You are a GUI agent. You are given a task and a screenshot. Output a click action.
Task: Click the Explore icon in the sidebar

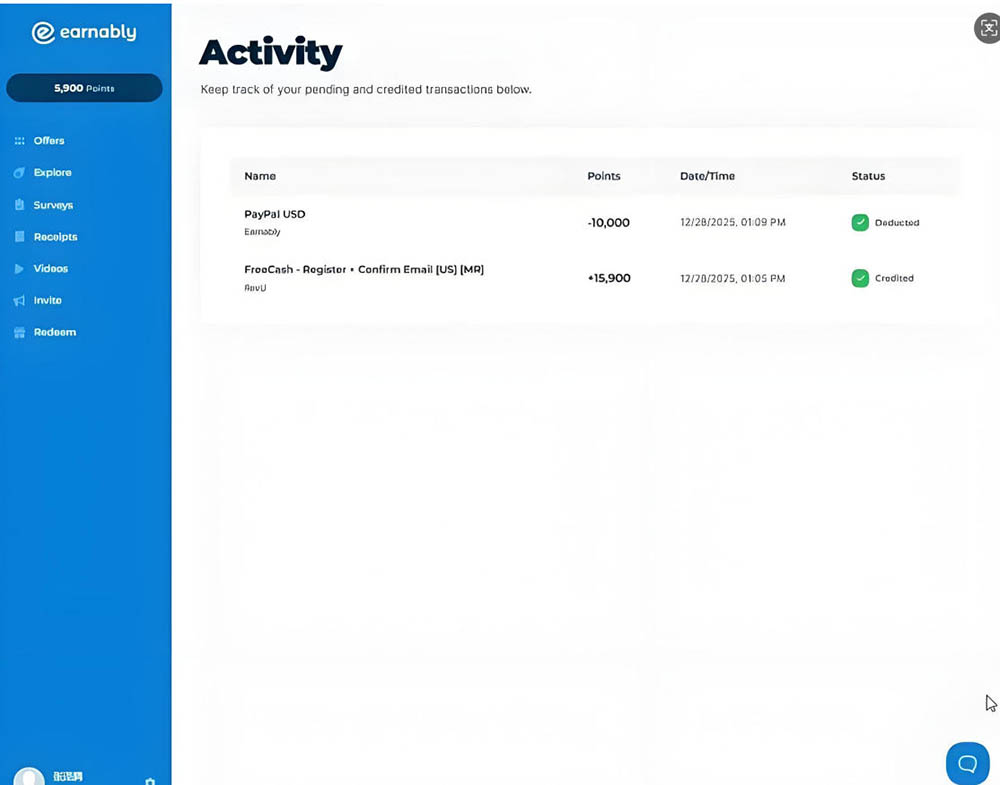click(x=20, y=173)
